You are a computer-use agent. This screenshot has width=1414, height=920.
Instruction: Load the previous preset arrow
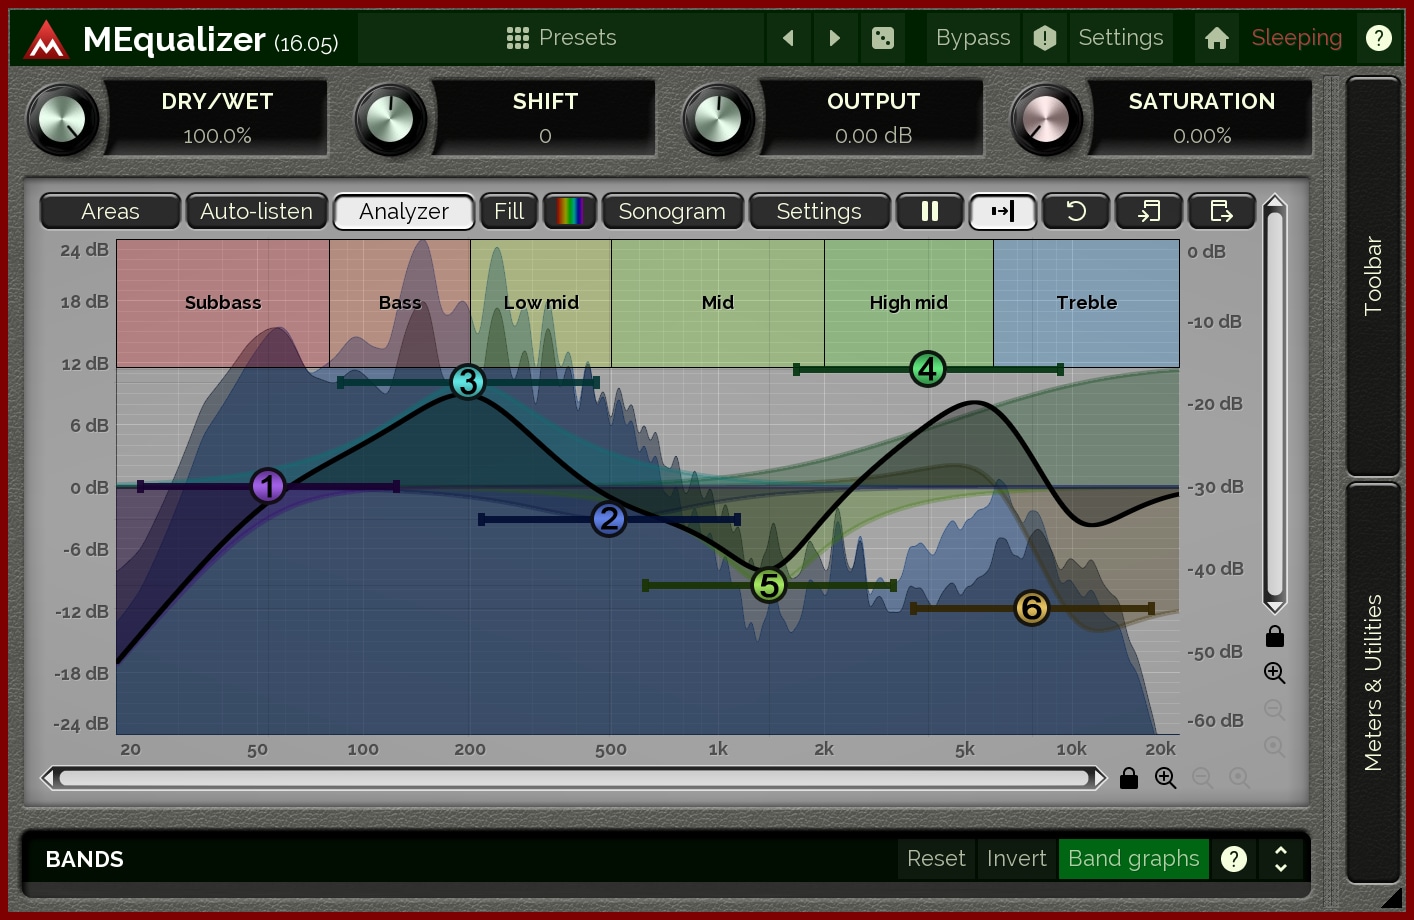click(x=788, y=38)
